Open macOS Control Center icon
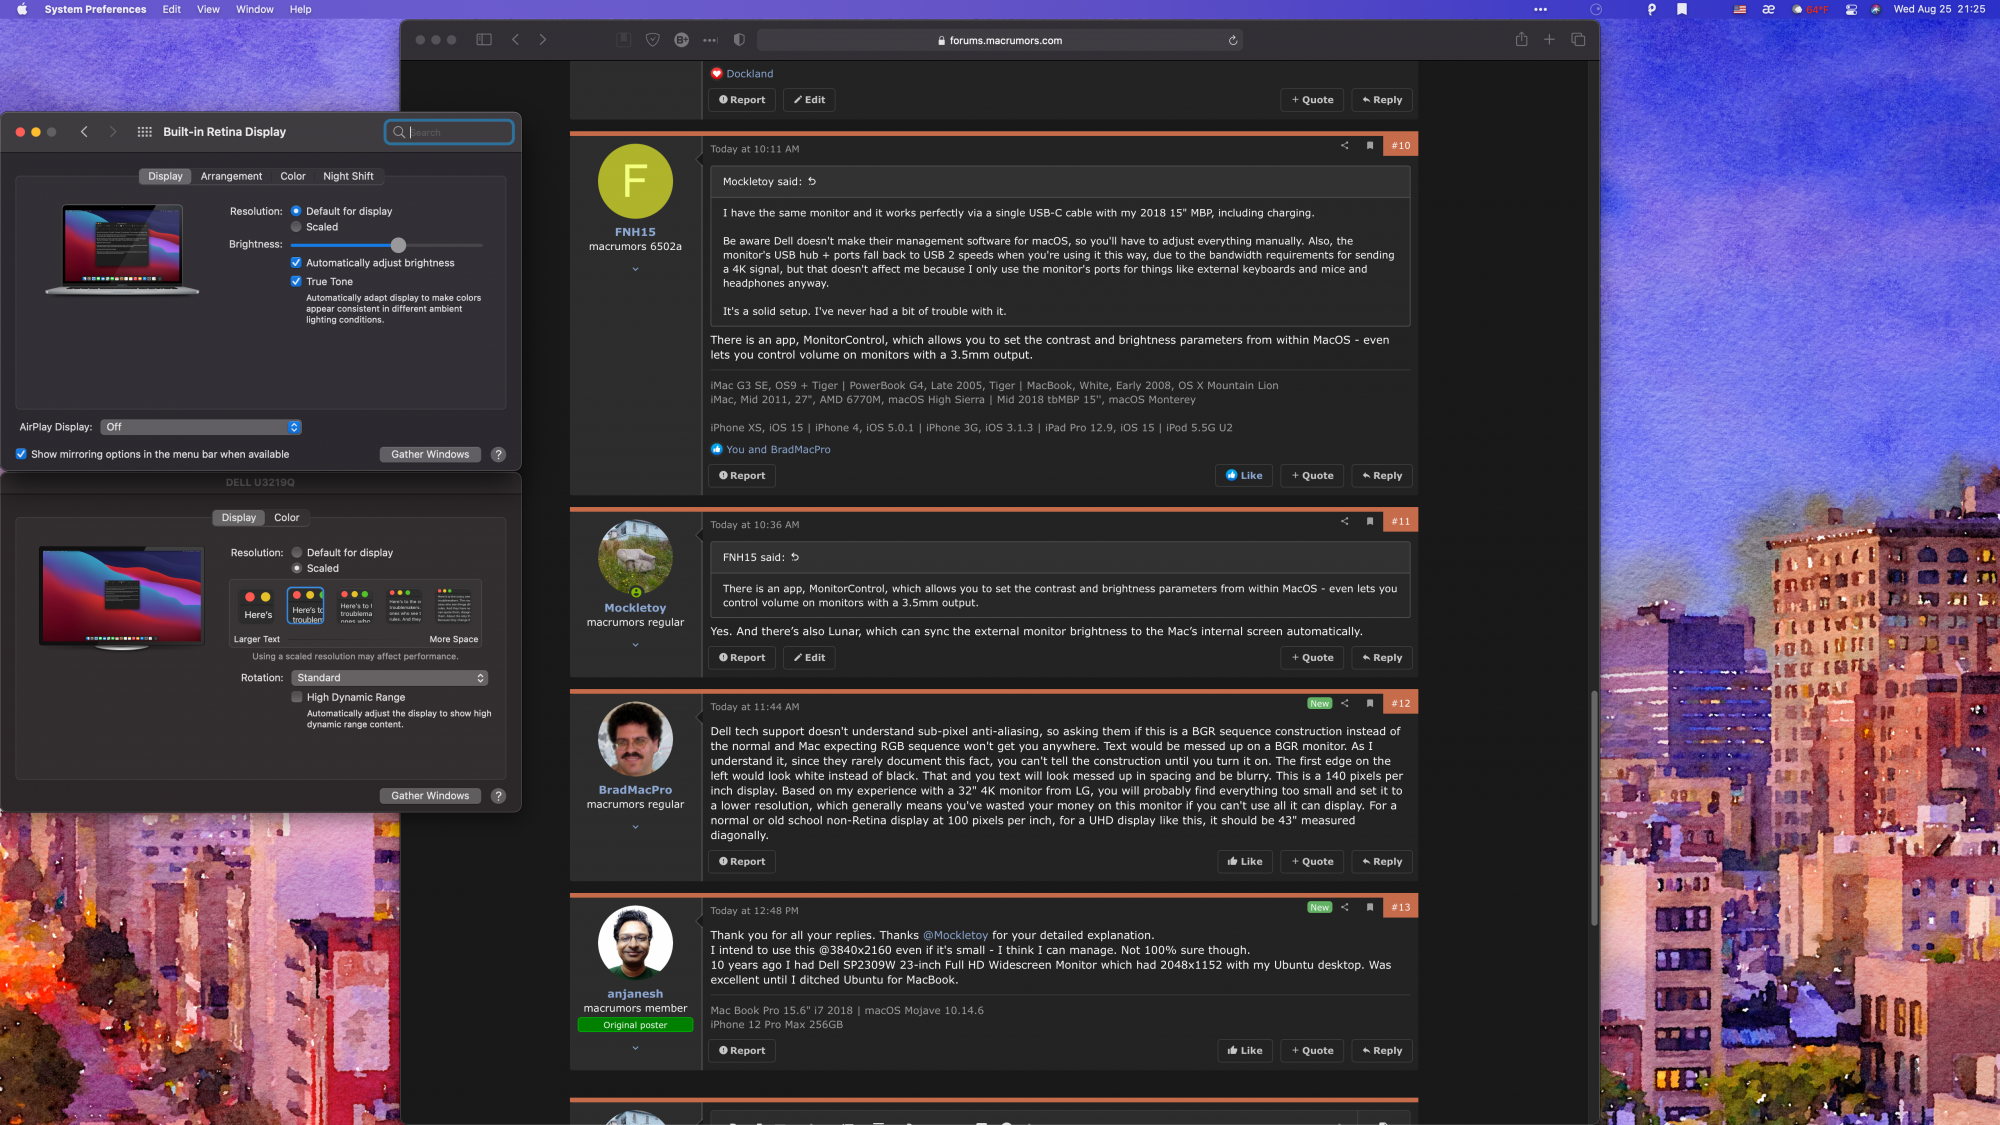Image resolution: width=2000 pixels, height=1125 pixels. point(1851,9)
